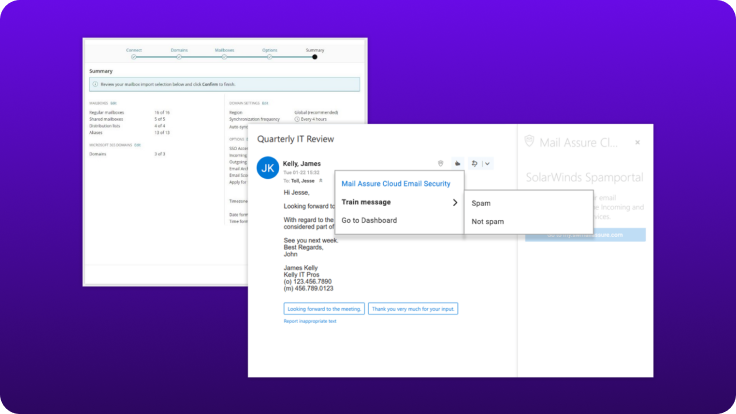Click phone number (o) 123.456.7890

coord(307,282)
